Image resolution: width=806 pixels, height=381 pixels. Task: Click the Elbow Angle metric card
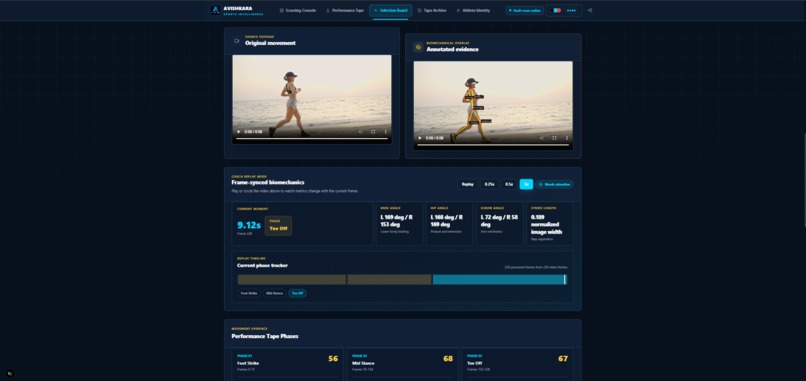pos(500,223)
